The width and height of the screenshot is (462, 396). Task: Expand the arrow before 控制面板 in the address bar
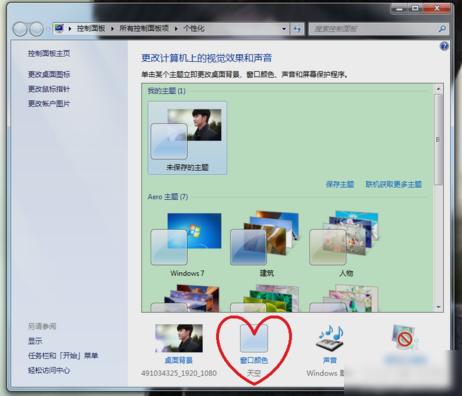click(x=70, y=29)
